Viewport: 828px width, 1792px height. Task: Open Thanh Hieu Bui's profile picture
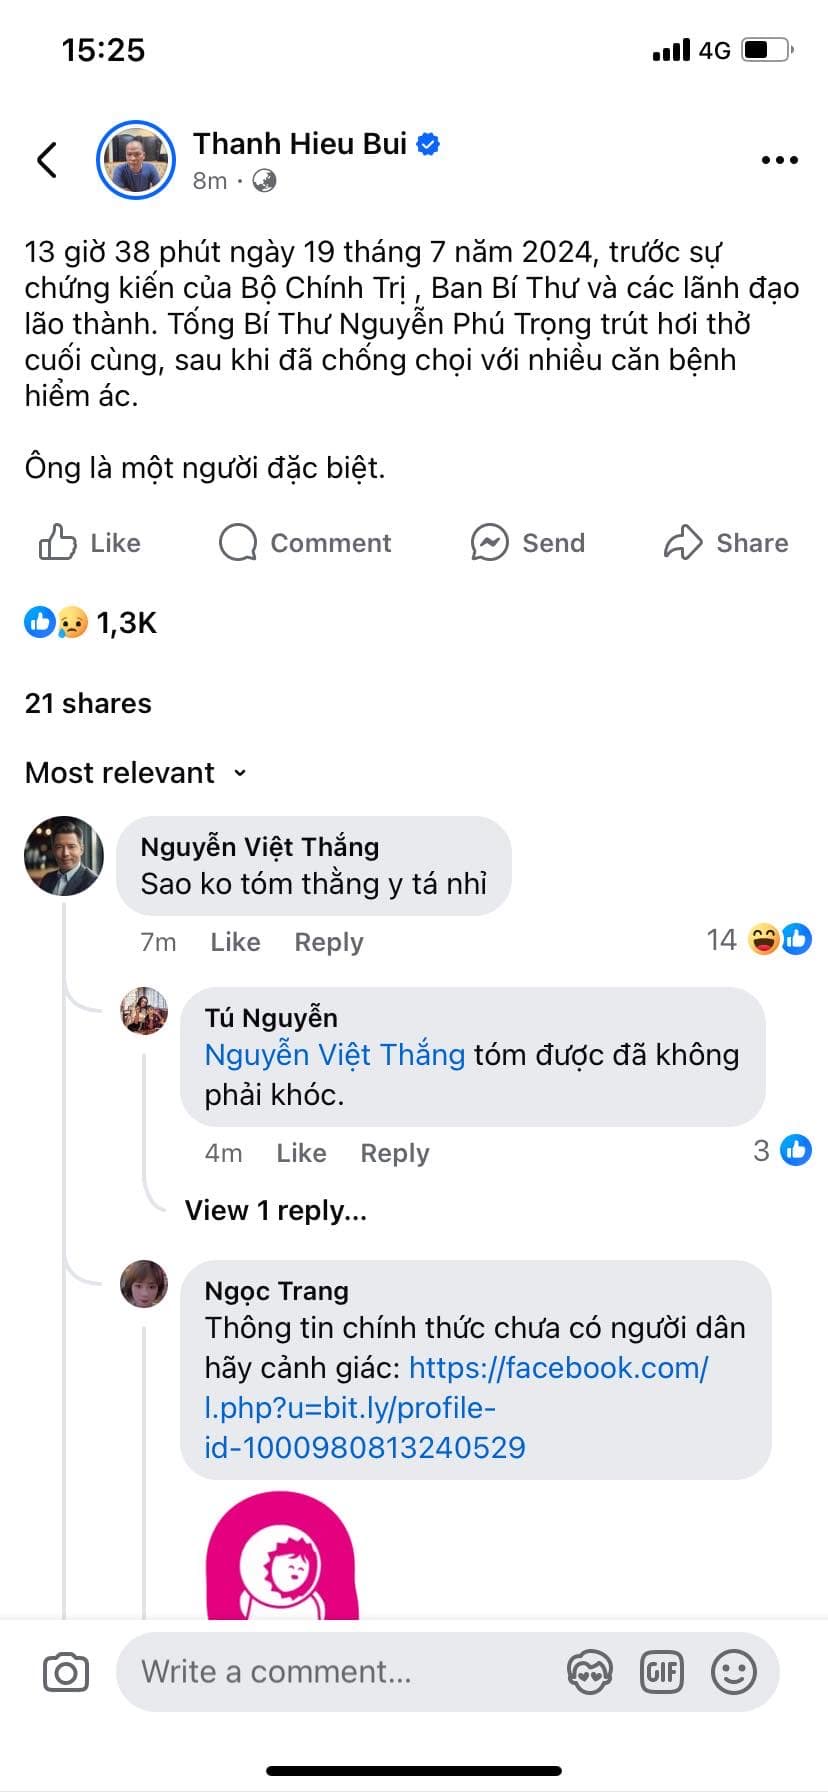click(136, 160)
